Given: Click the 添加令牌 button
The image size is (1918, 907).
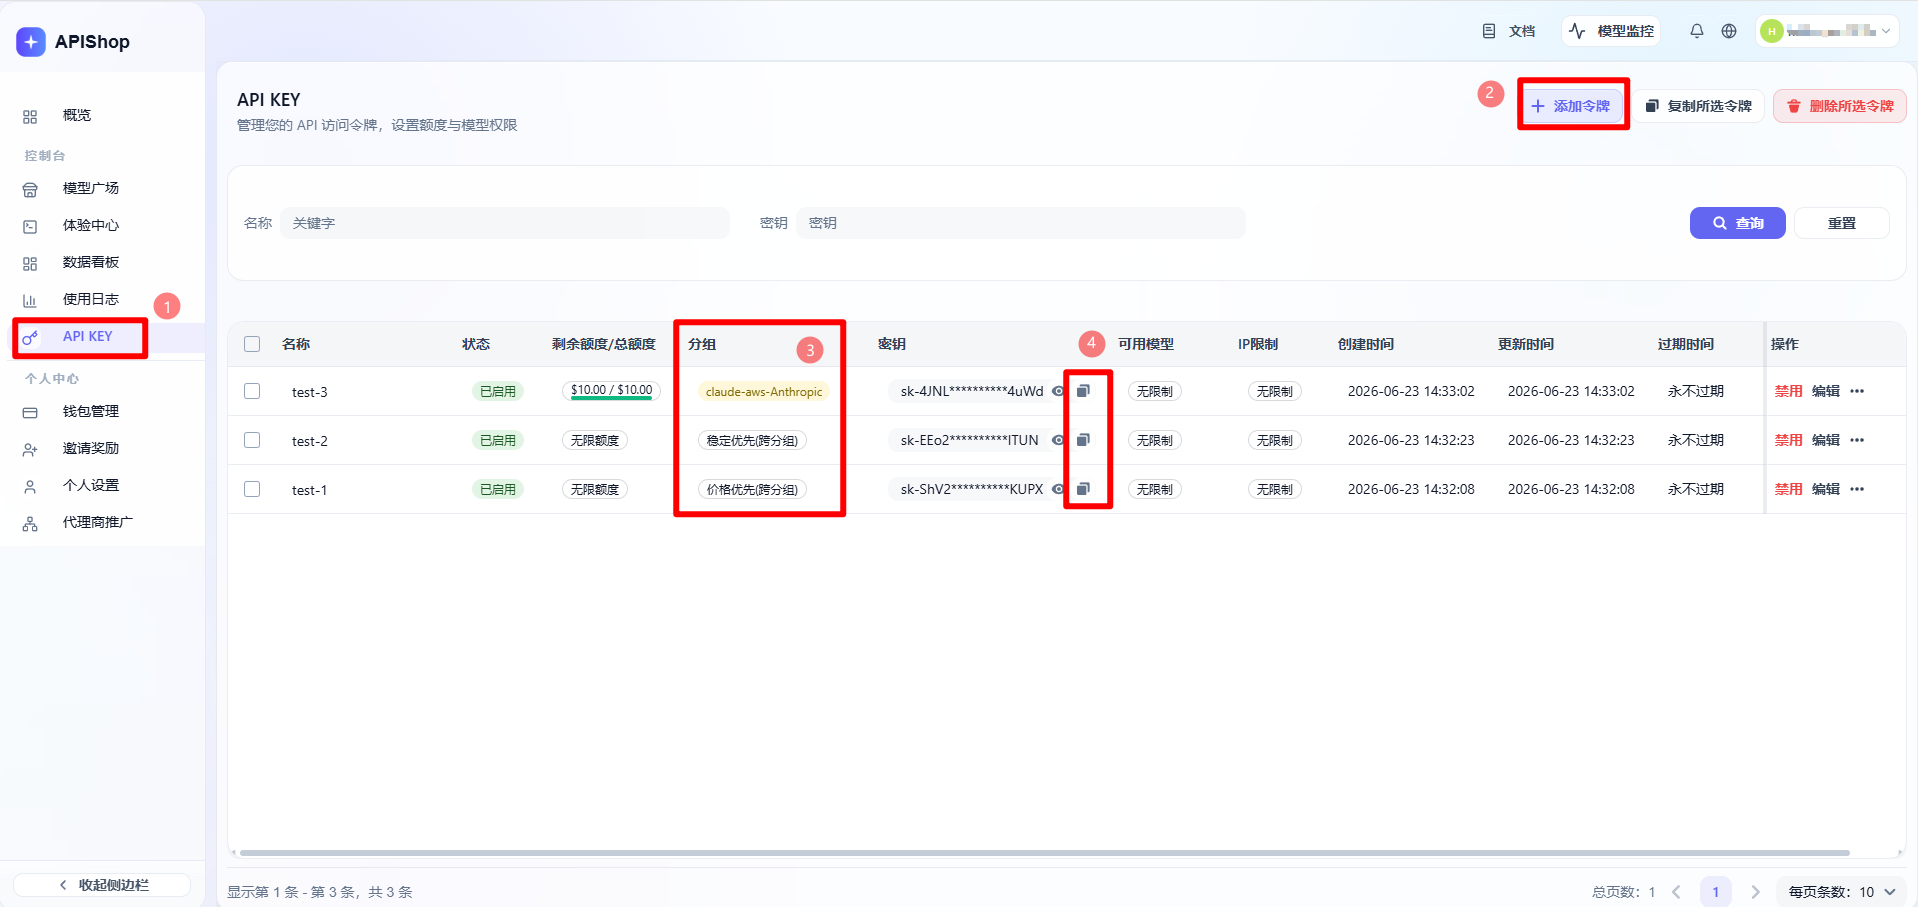Looking at the screenshot, I should pyautogui.click(x=1571, y=106).
